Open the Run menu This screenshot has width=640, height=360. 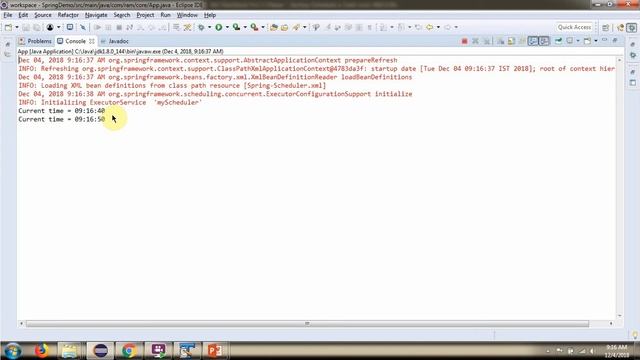pos(165,15)
